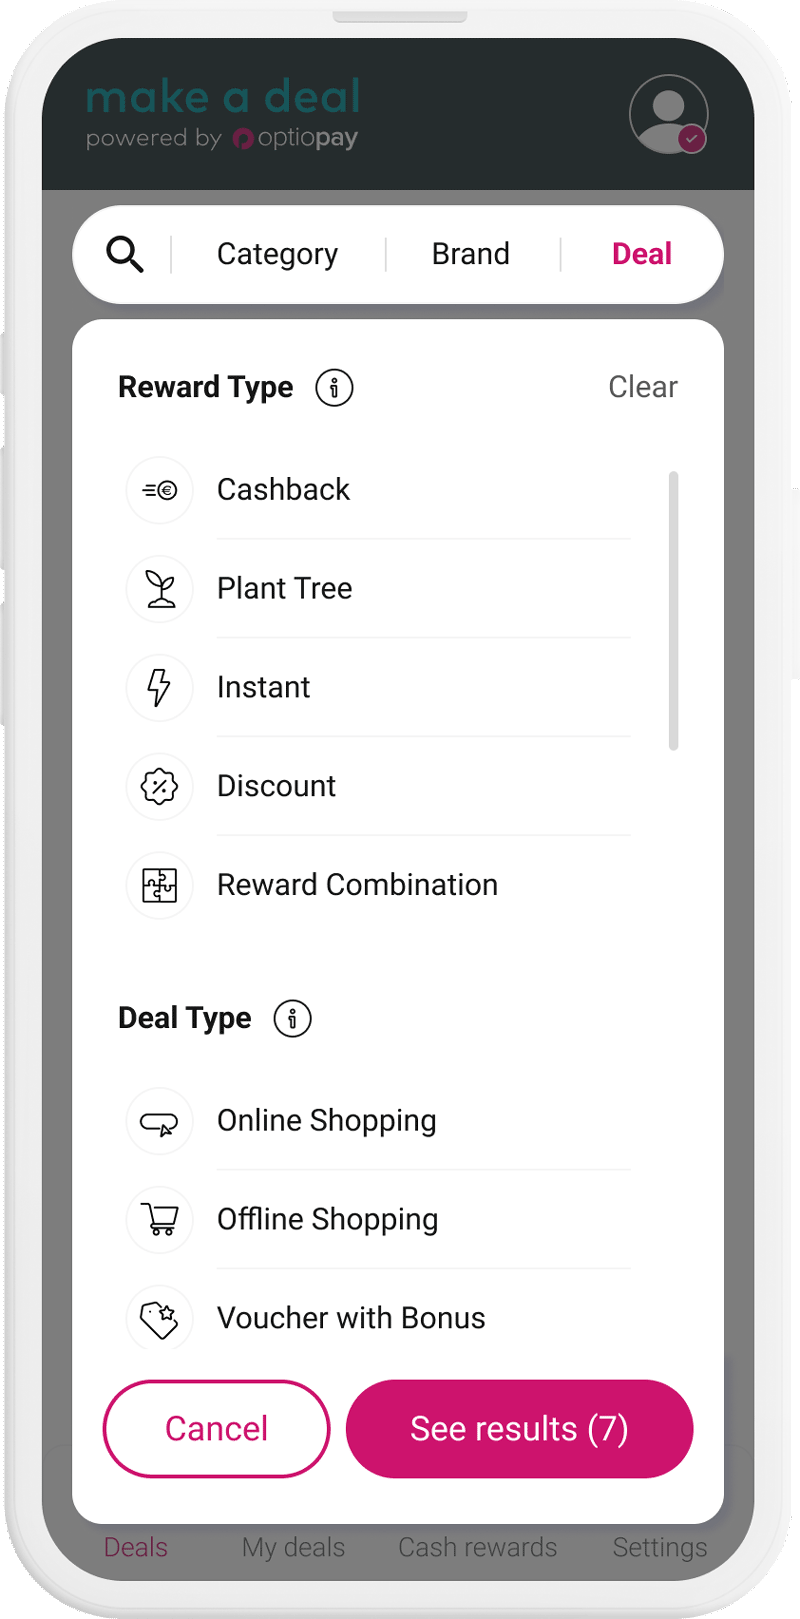The height and width of the screenshot is (1619, 800).
Task: Clear the Reward Type selection
Action: 643,387
